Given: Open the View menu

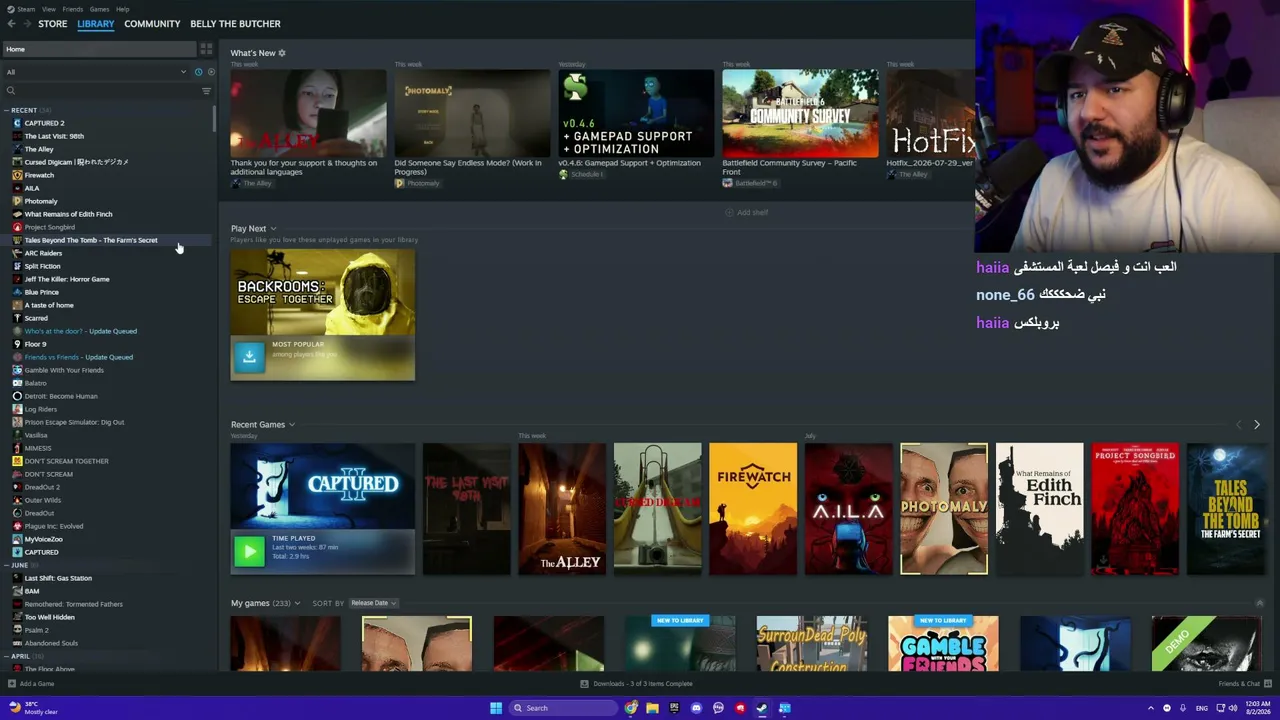Looking at the screenshot, I should [49, 9].
